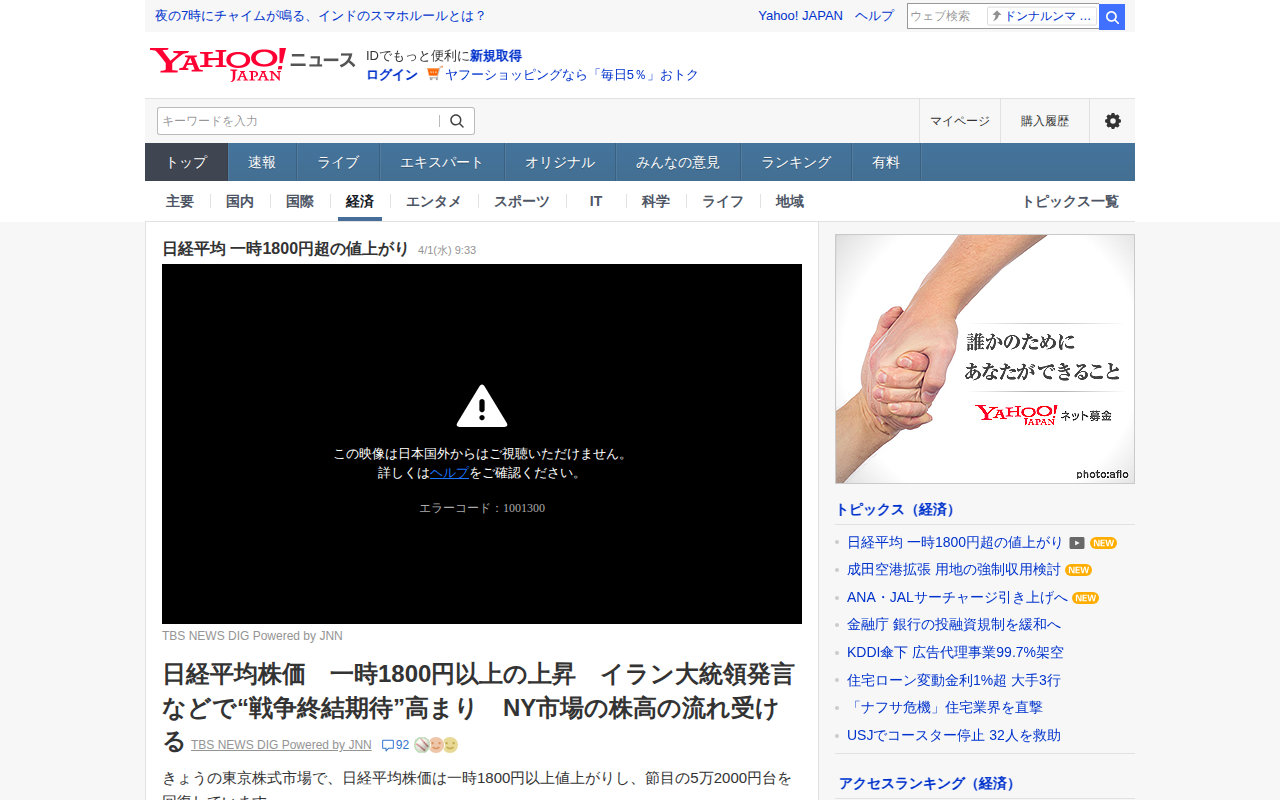
Task: Open topic 「ナフサ危機」住宅業界を直撃
Action: pyautogui.click(x=945, y=708)
